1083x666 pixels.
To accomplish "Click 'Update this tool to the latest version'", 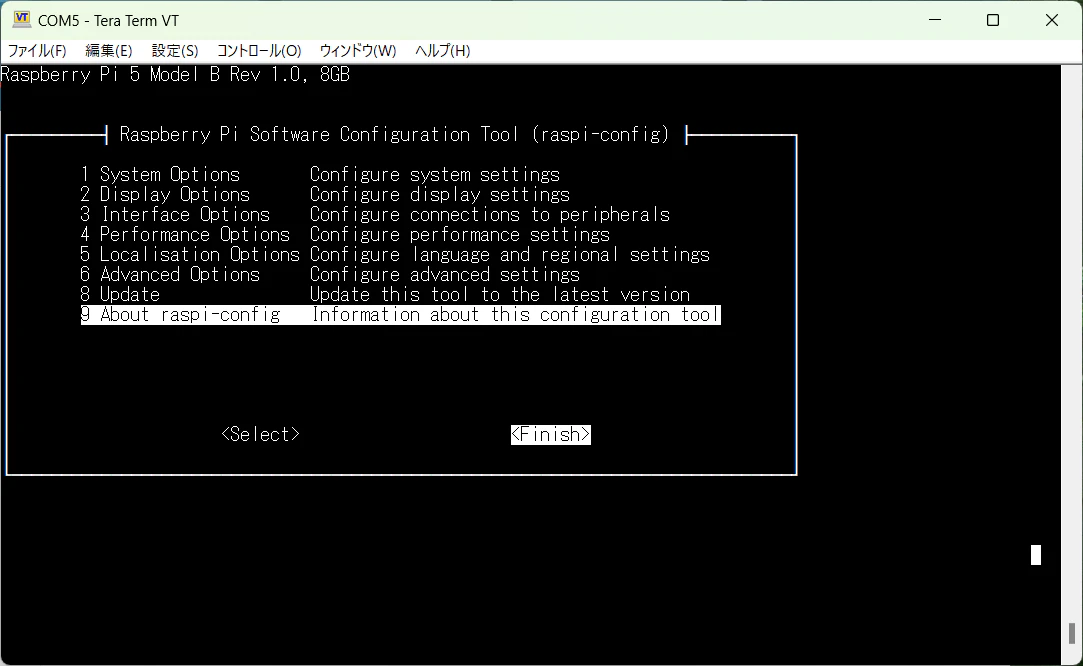I will click(x=499, y=294).
